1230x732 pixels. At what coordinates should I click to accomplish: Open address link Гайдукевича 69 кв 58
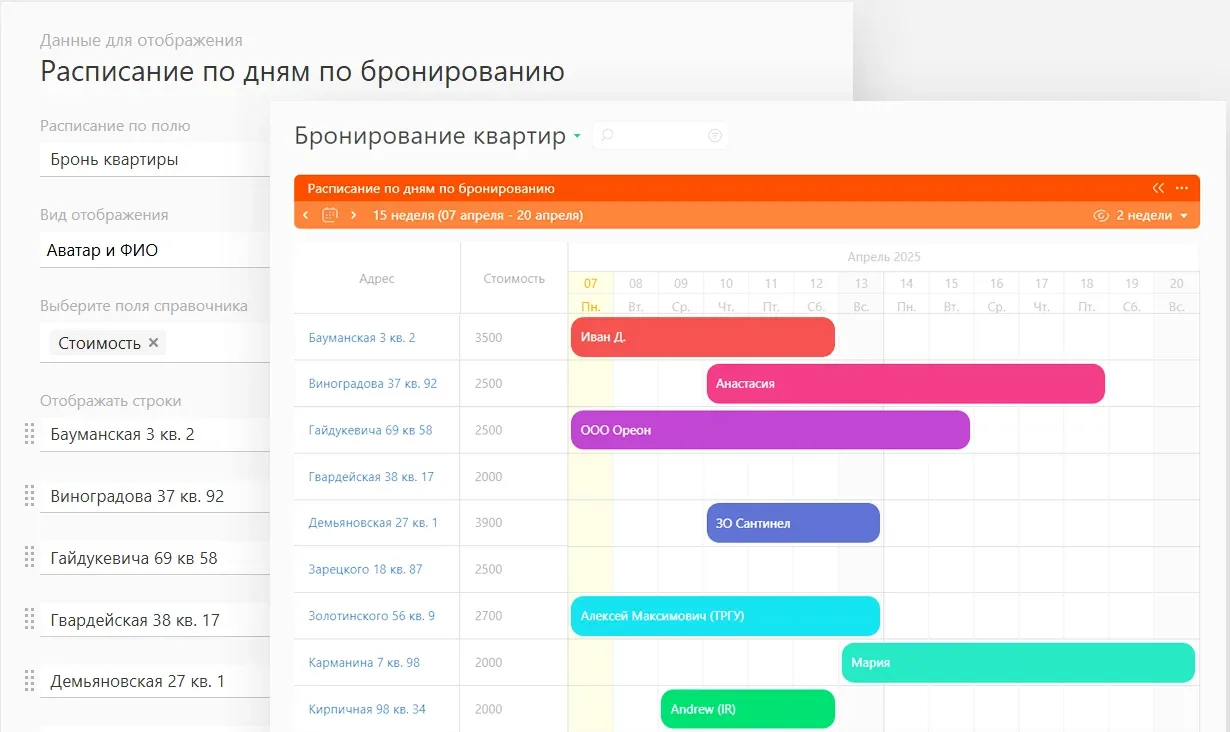pos(370,430)
